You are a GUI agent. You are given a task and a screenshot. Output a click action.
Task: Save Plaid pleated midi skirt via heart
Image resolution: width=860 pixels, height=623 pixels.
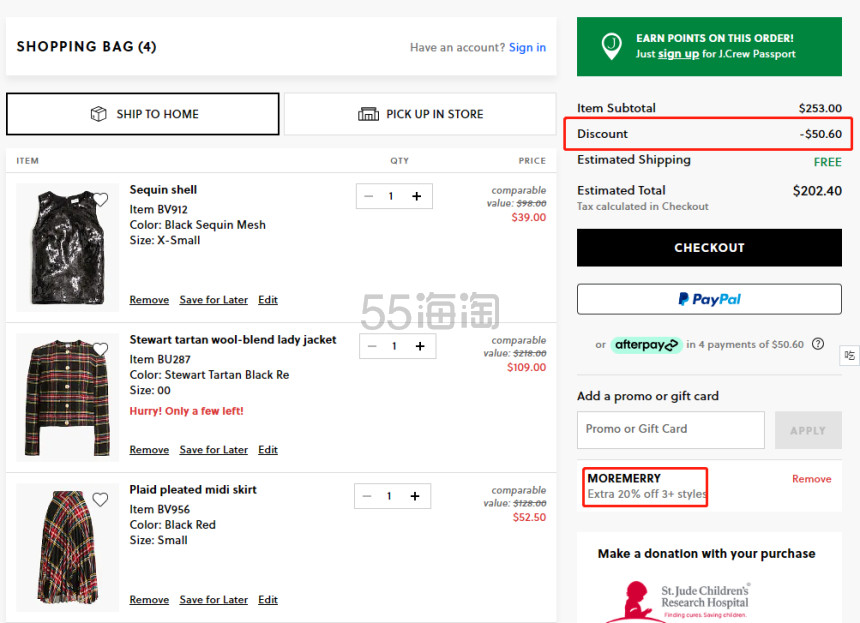[x=100, y=500]
